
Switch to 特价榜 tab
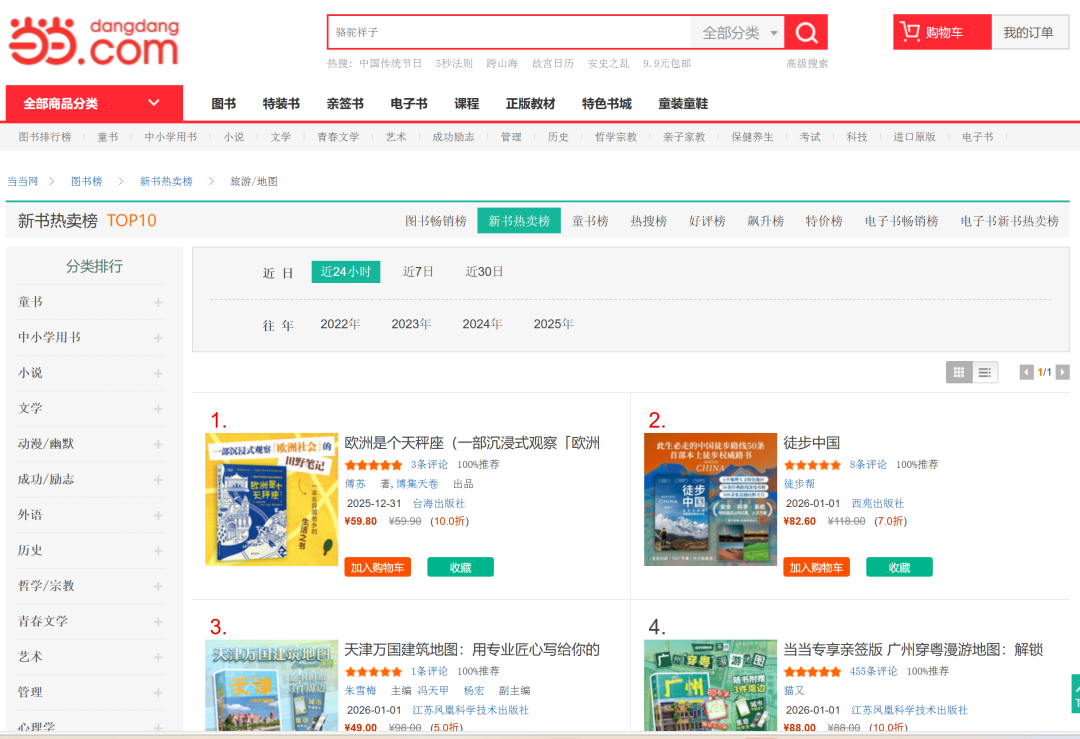(824, 221)
